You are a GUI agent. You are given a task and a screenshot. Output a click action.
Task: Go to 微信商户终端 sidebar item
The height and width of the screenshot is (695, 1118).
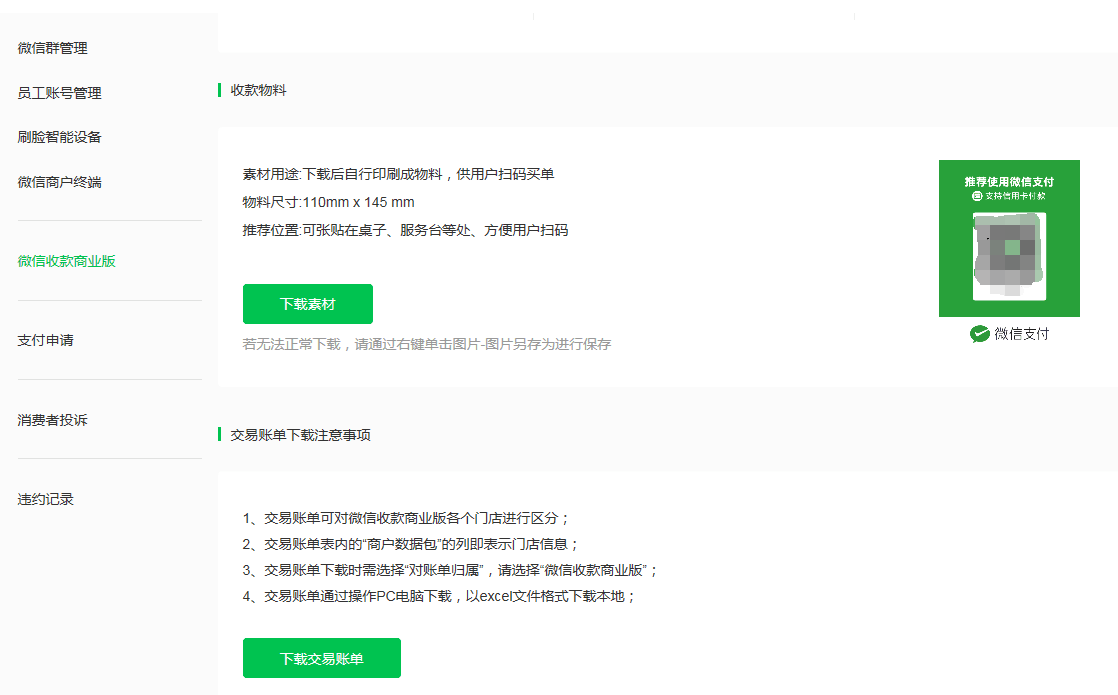coord(59,182)
